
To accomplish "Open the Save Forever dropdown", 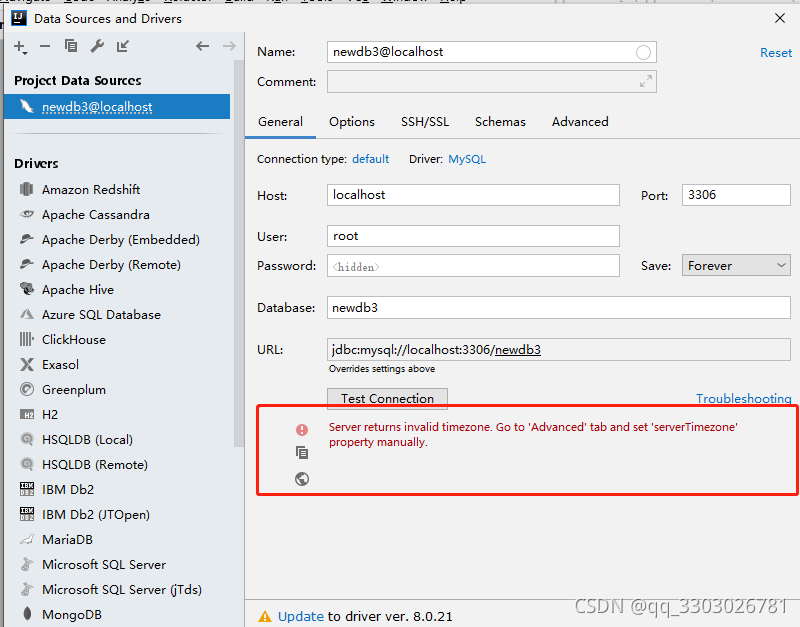I will (736, 265).
